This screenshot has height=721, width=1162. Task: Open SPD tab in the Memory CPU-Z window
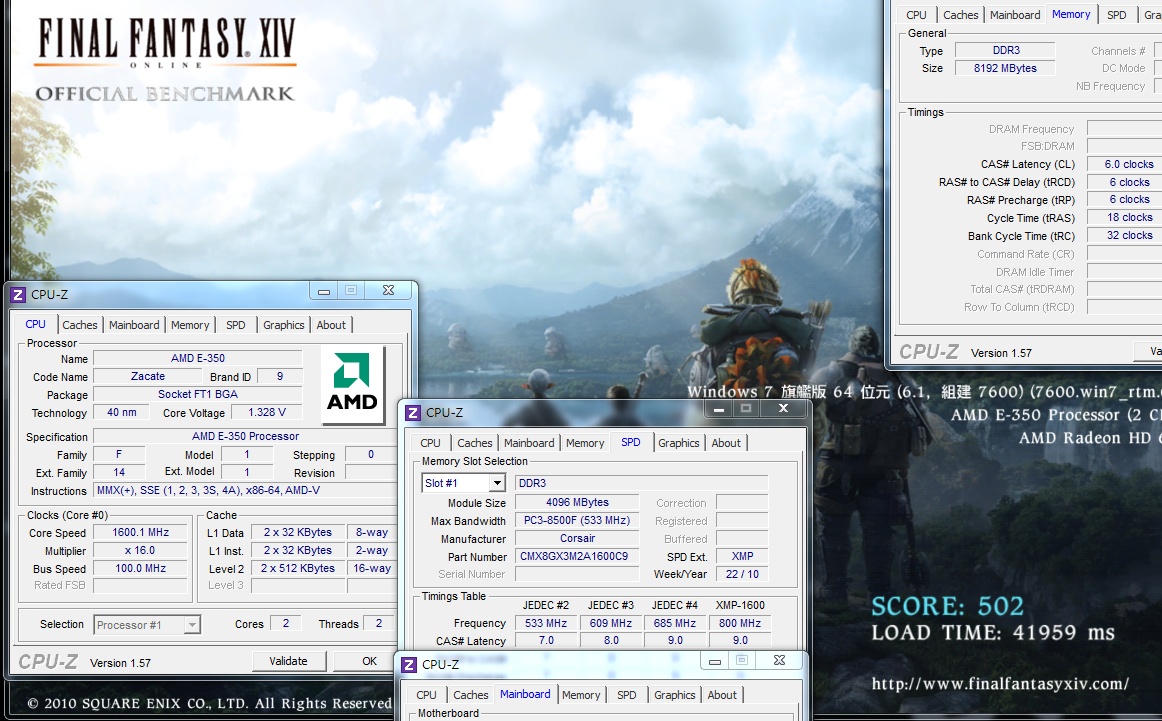pos(1117,14)
